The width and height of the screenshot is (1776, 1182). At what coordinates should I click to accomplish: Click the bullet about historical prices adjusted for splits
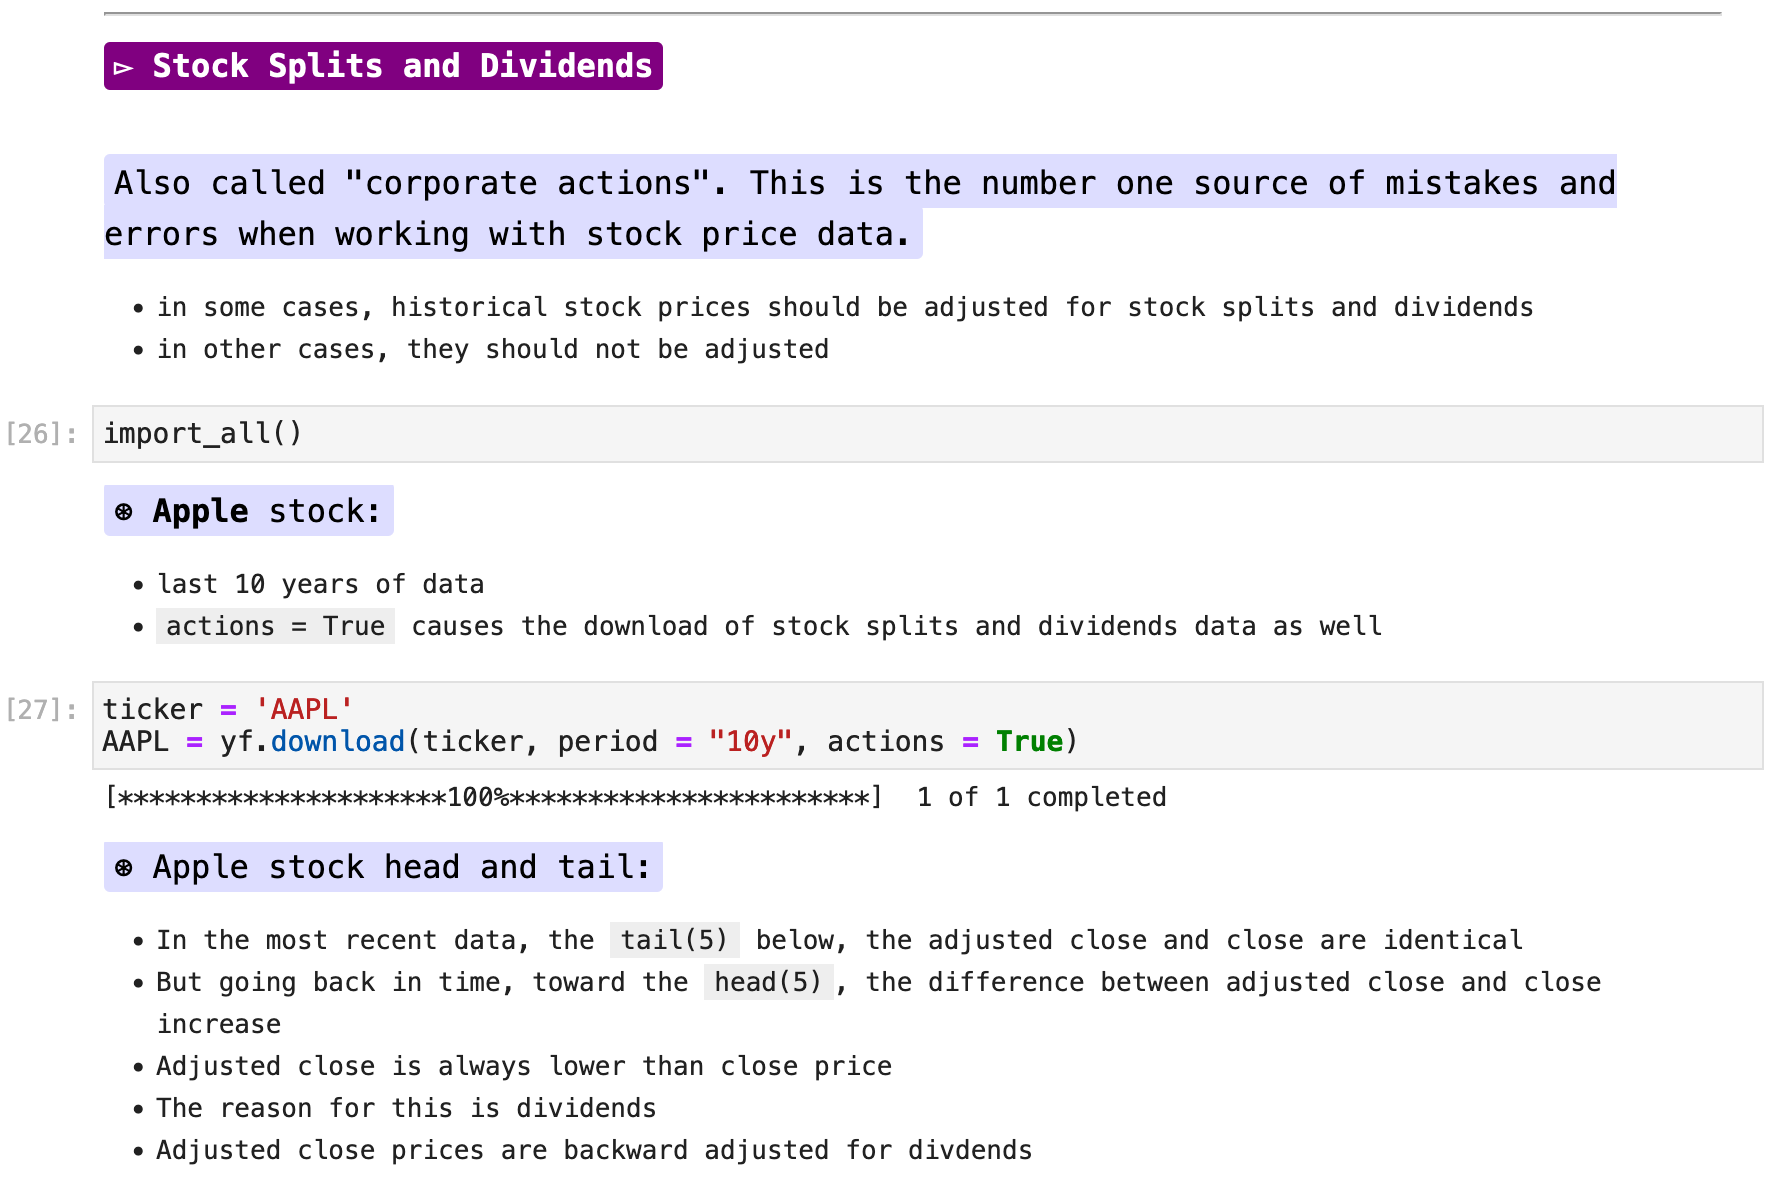point(845,308)
